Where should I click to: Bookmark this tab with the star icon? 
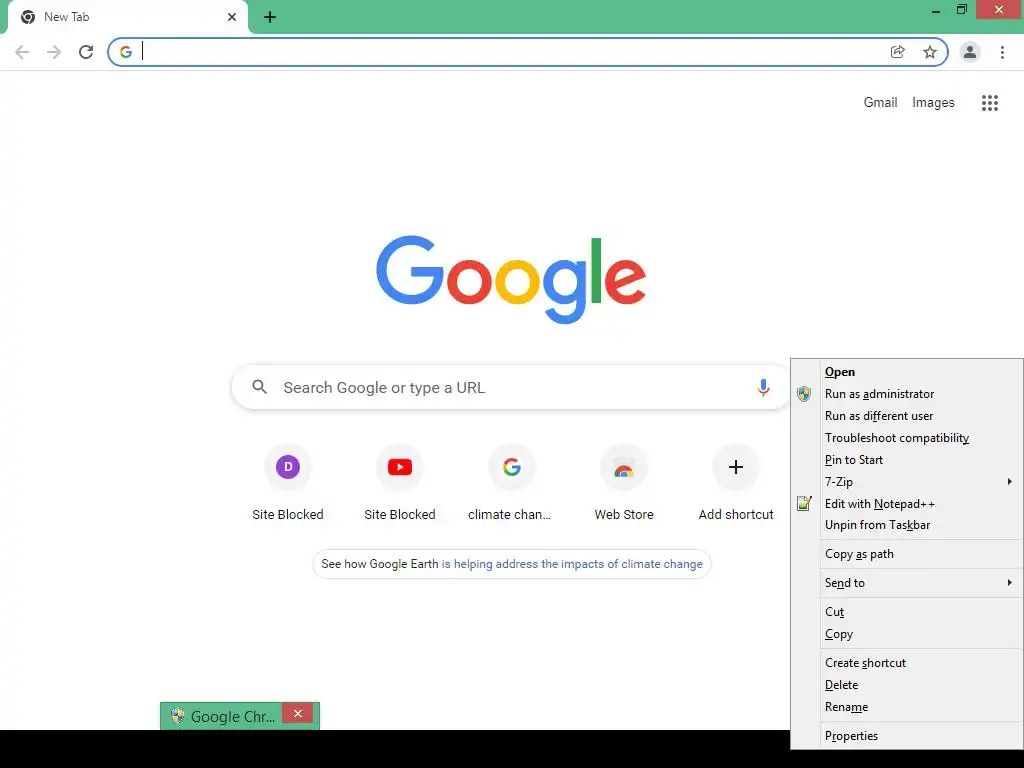[930, 52]
